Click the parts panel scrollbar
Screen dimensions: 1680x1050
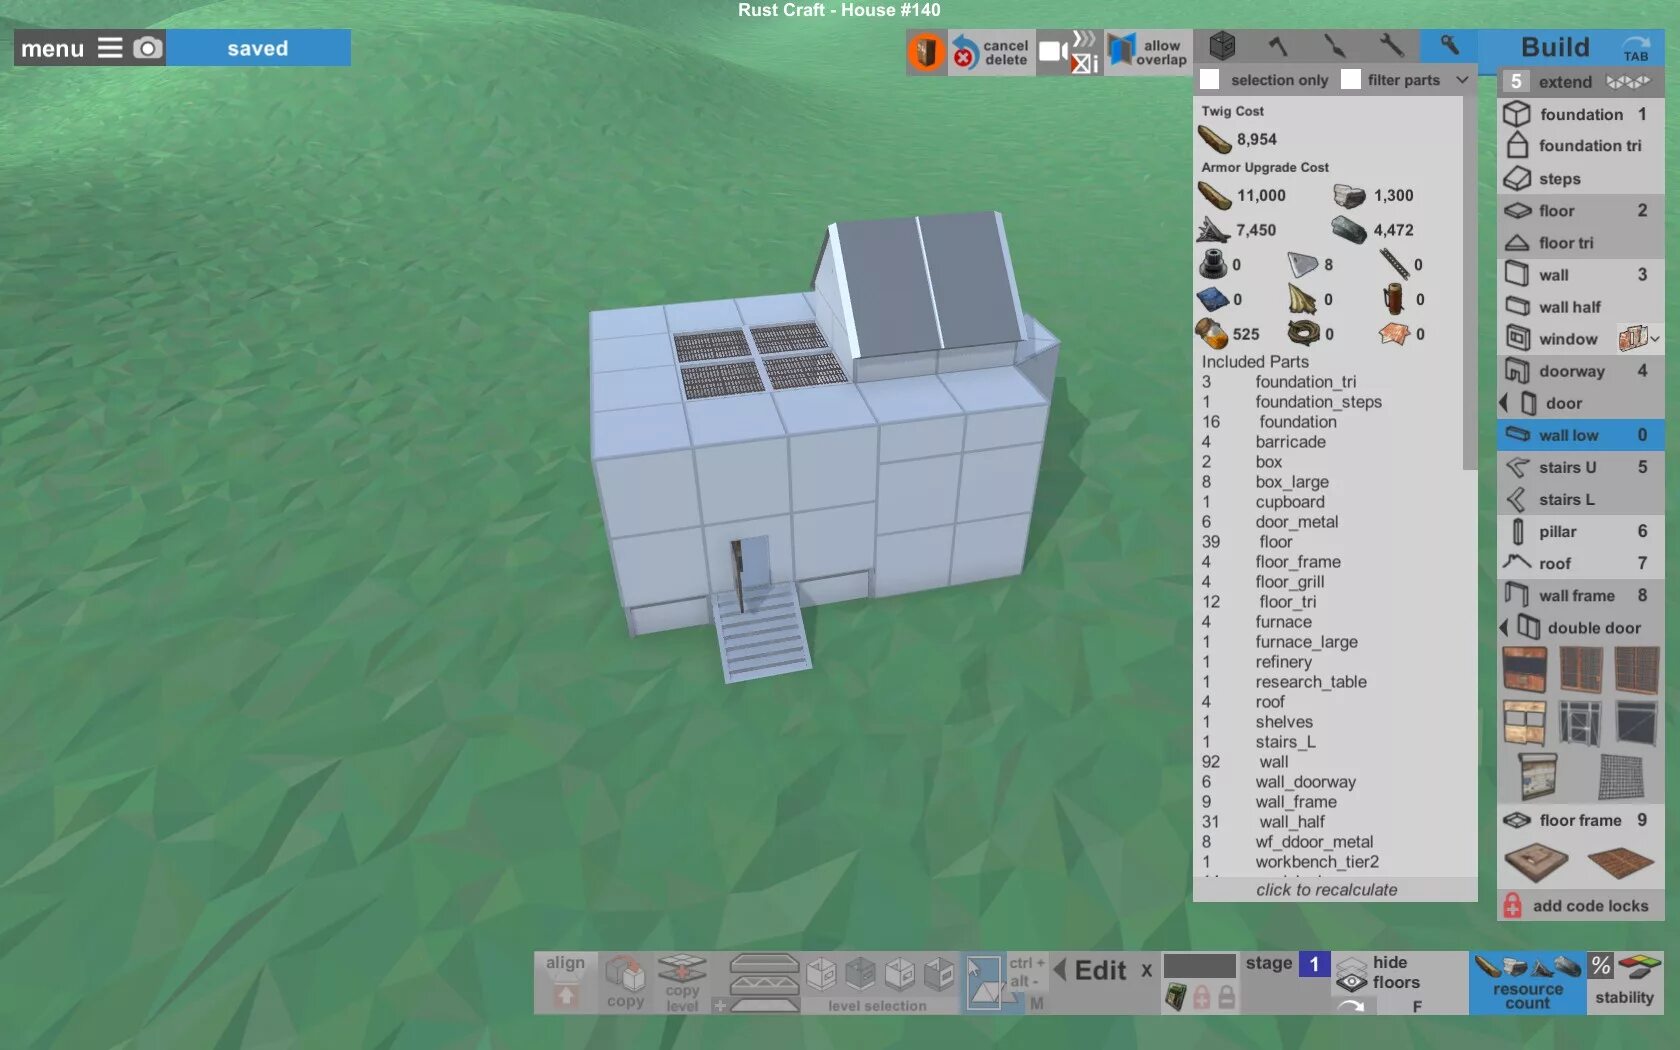click(x=1469, y=285)
